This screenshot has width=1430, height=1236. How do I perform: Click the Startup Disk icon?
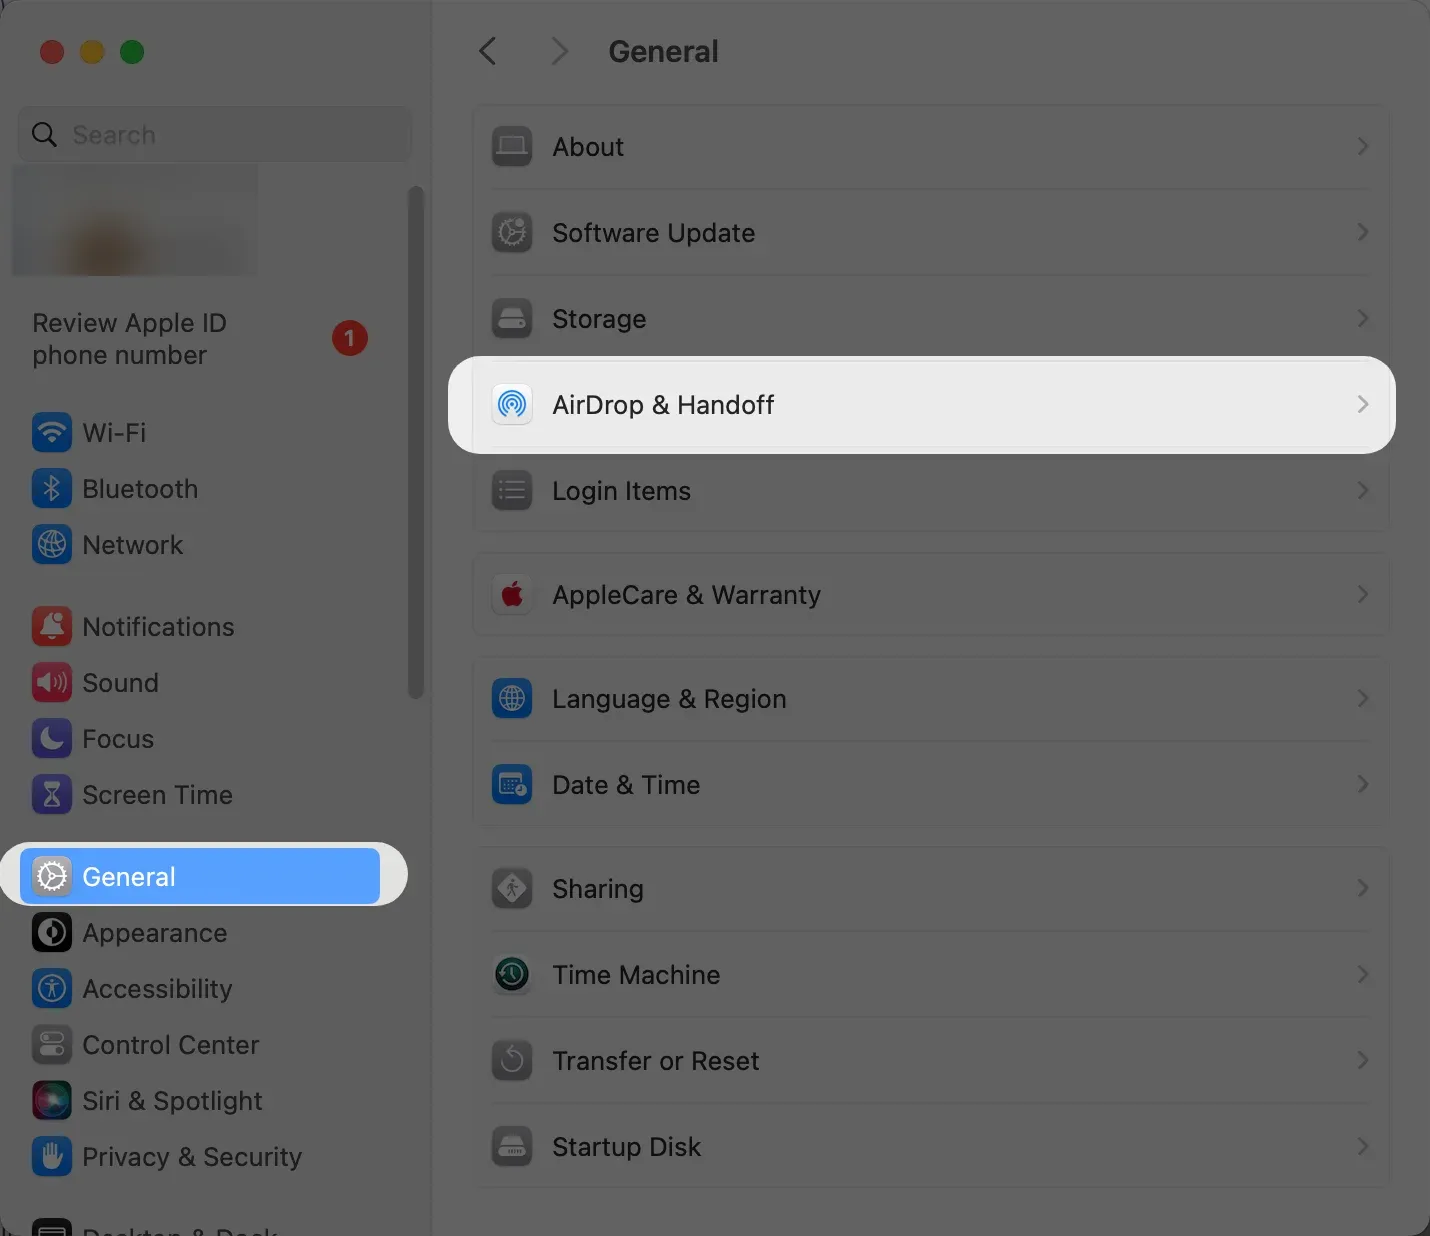tap(512, 1147)
